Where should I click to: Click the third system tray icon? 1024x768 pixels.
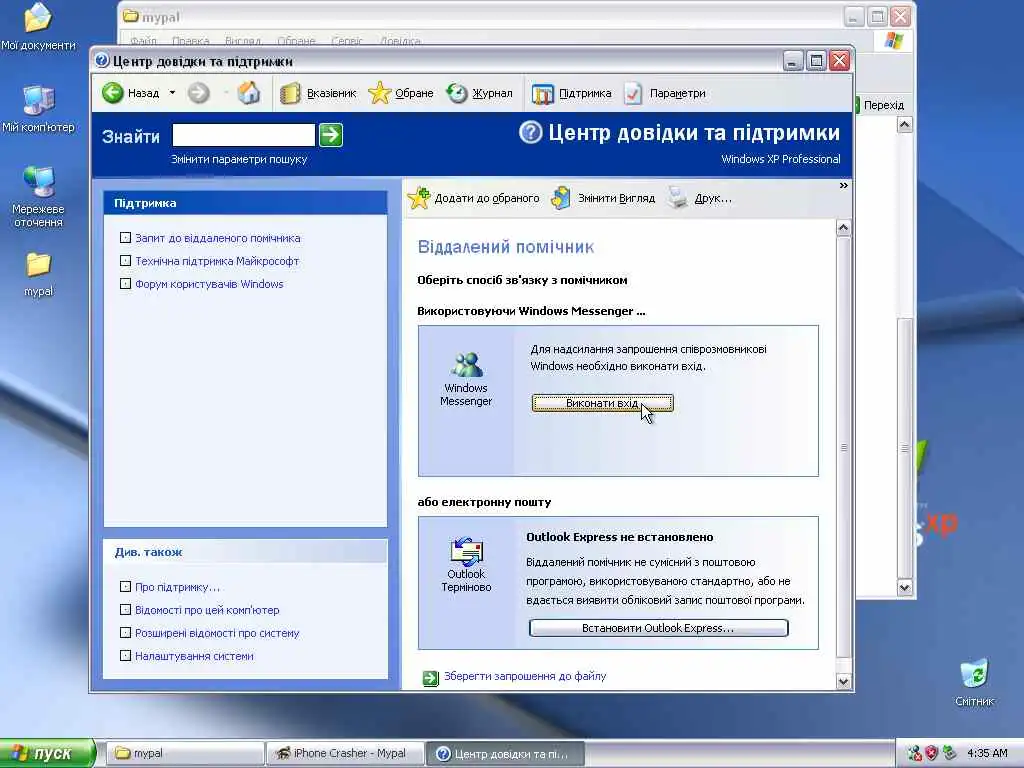[950, 754]
